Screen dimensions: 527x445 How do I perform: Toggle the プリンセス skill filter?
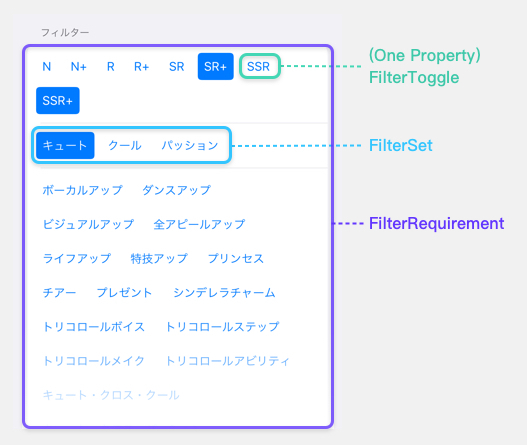click(236, 258)
